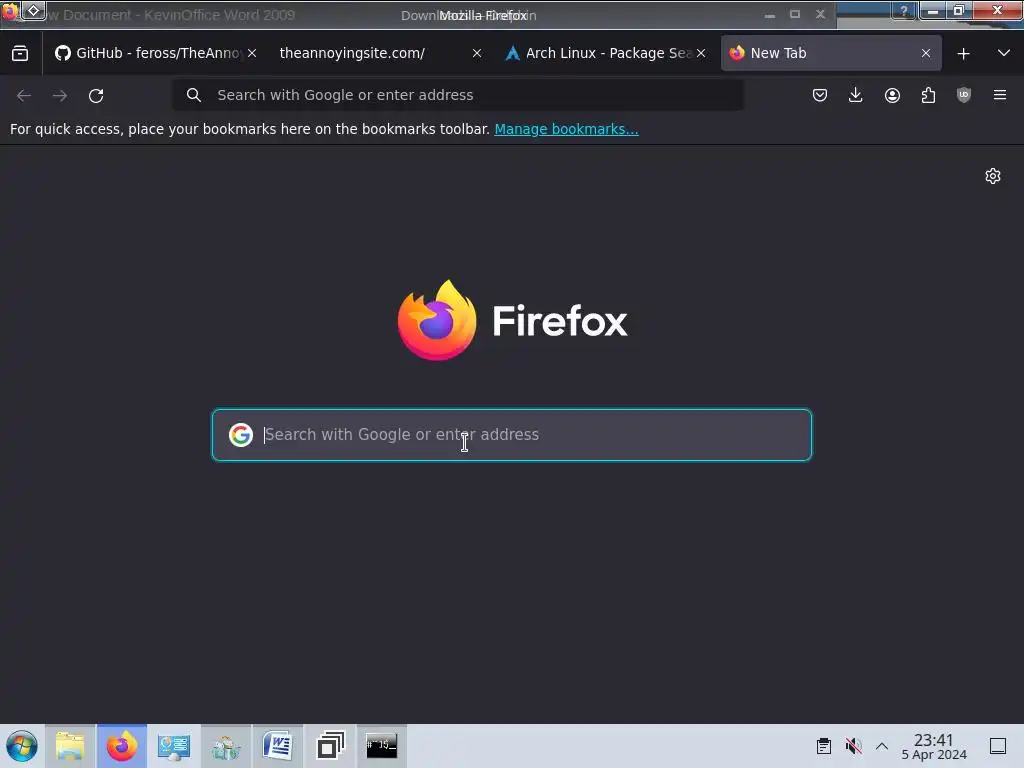Switch to the Word taskbar icon
1024x768 pixels.
point(278,746)
